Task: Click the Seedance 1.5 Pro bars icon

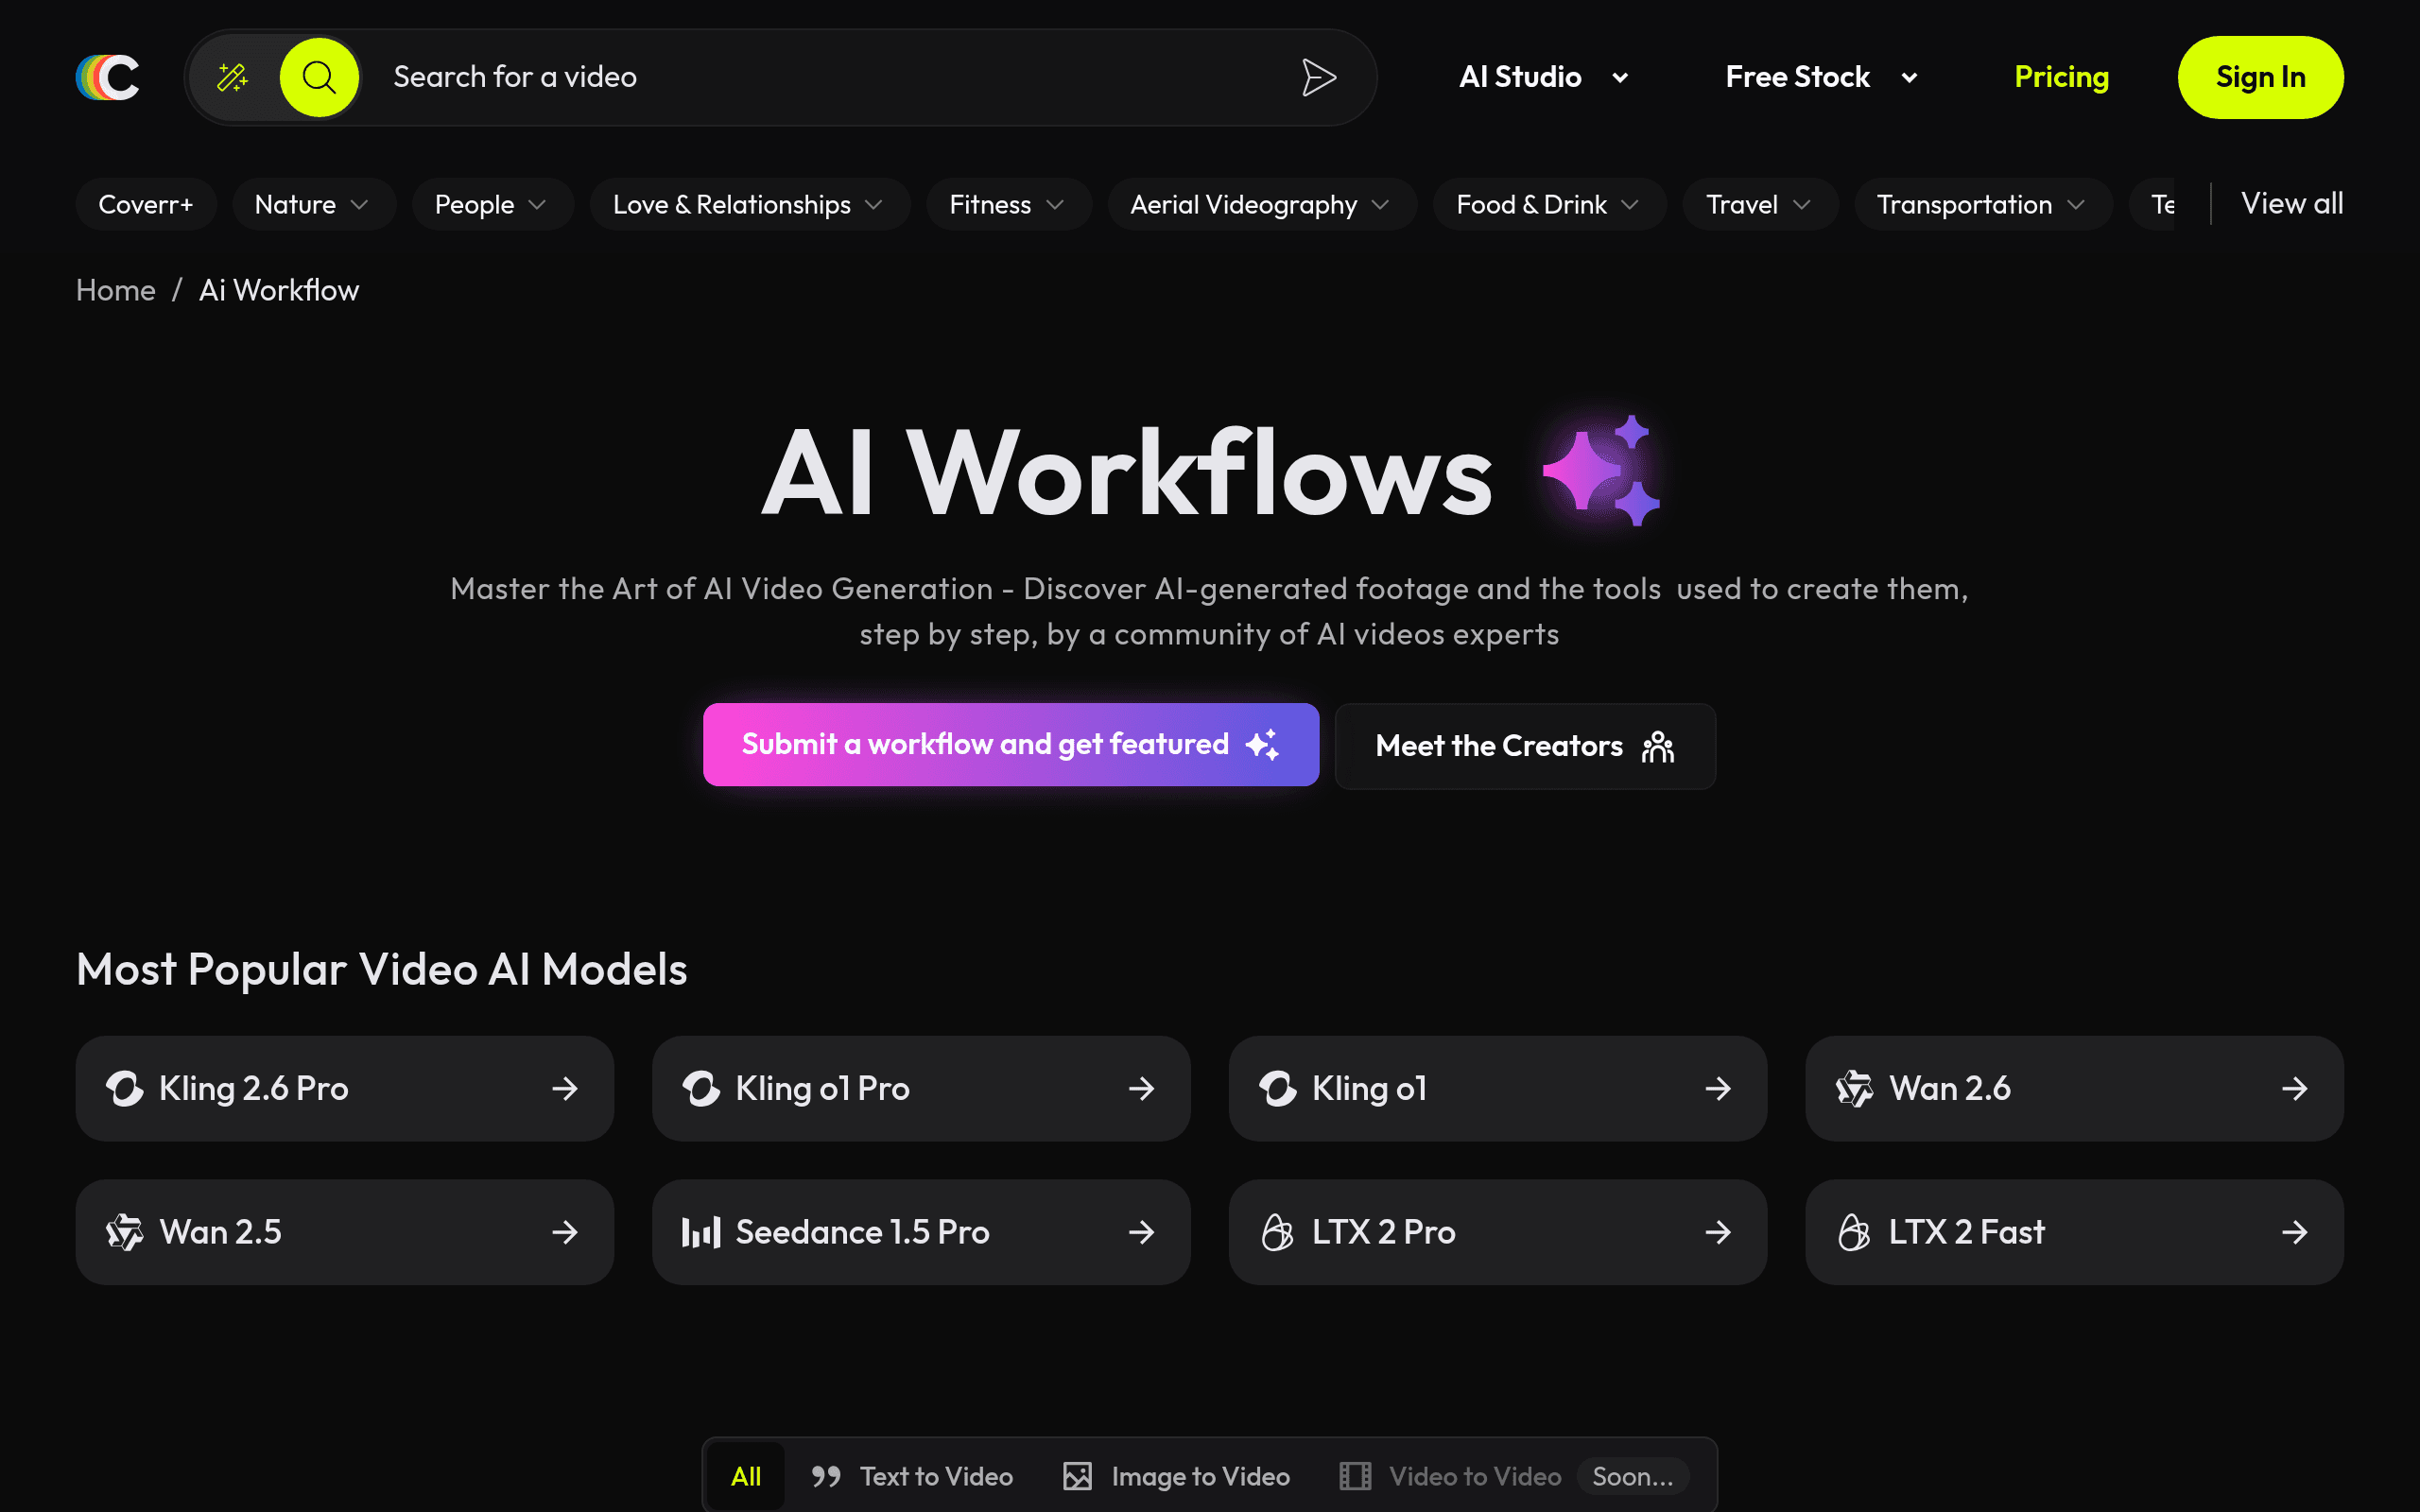Action: click(x=701, y=1232)
